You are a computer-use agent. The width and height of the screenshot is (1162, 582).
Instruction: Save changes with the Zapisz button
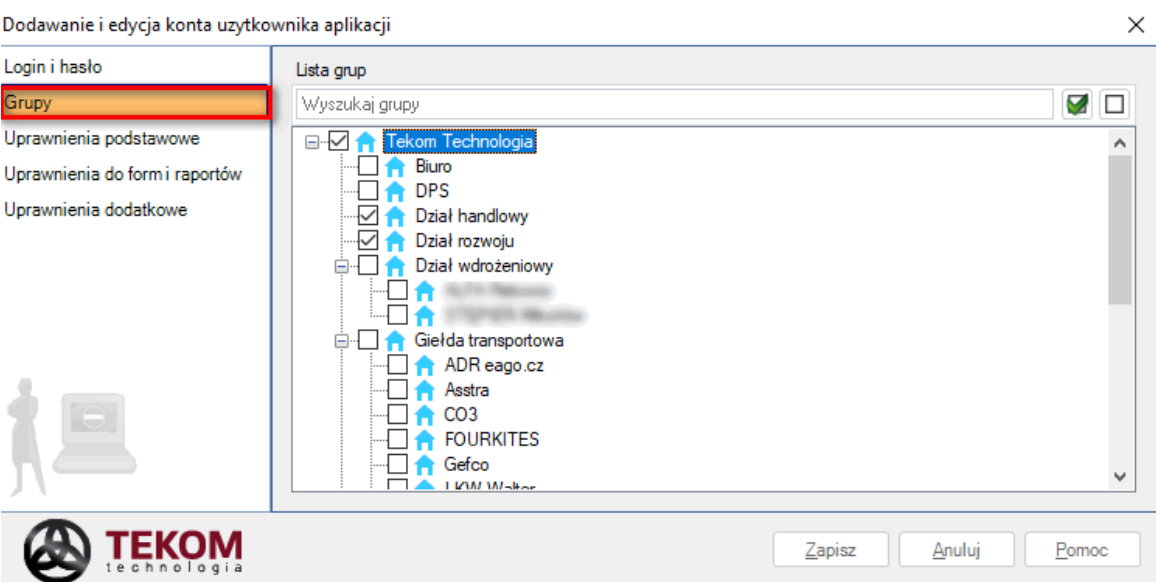tap(831, 550)
